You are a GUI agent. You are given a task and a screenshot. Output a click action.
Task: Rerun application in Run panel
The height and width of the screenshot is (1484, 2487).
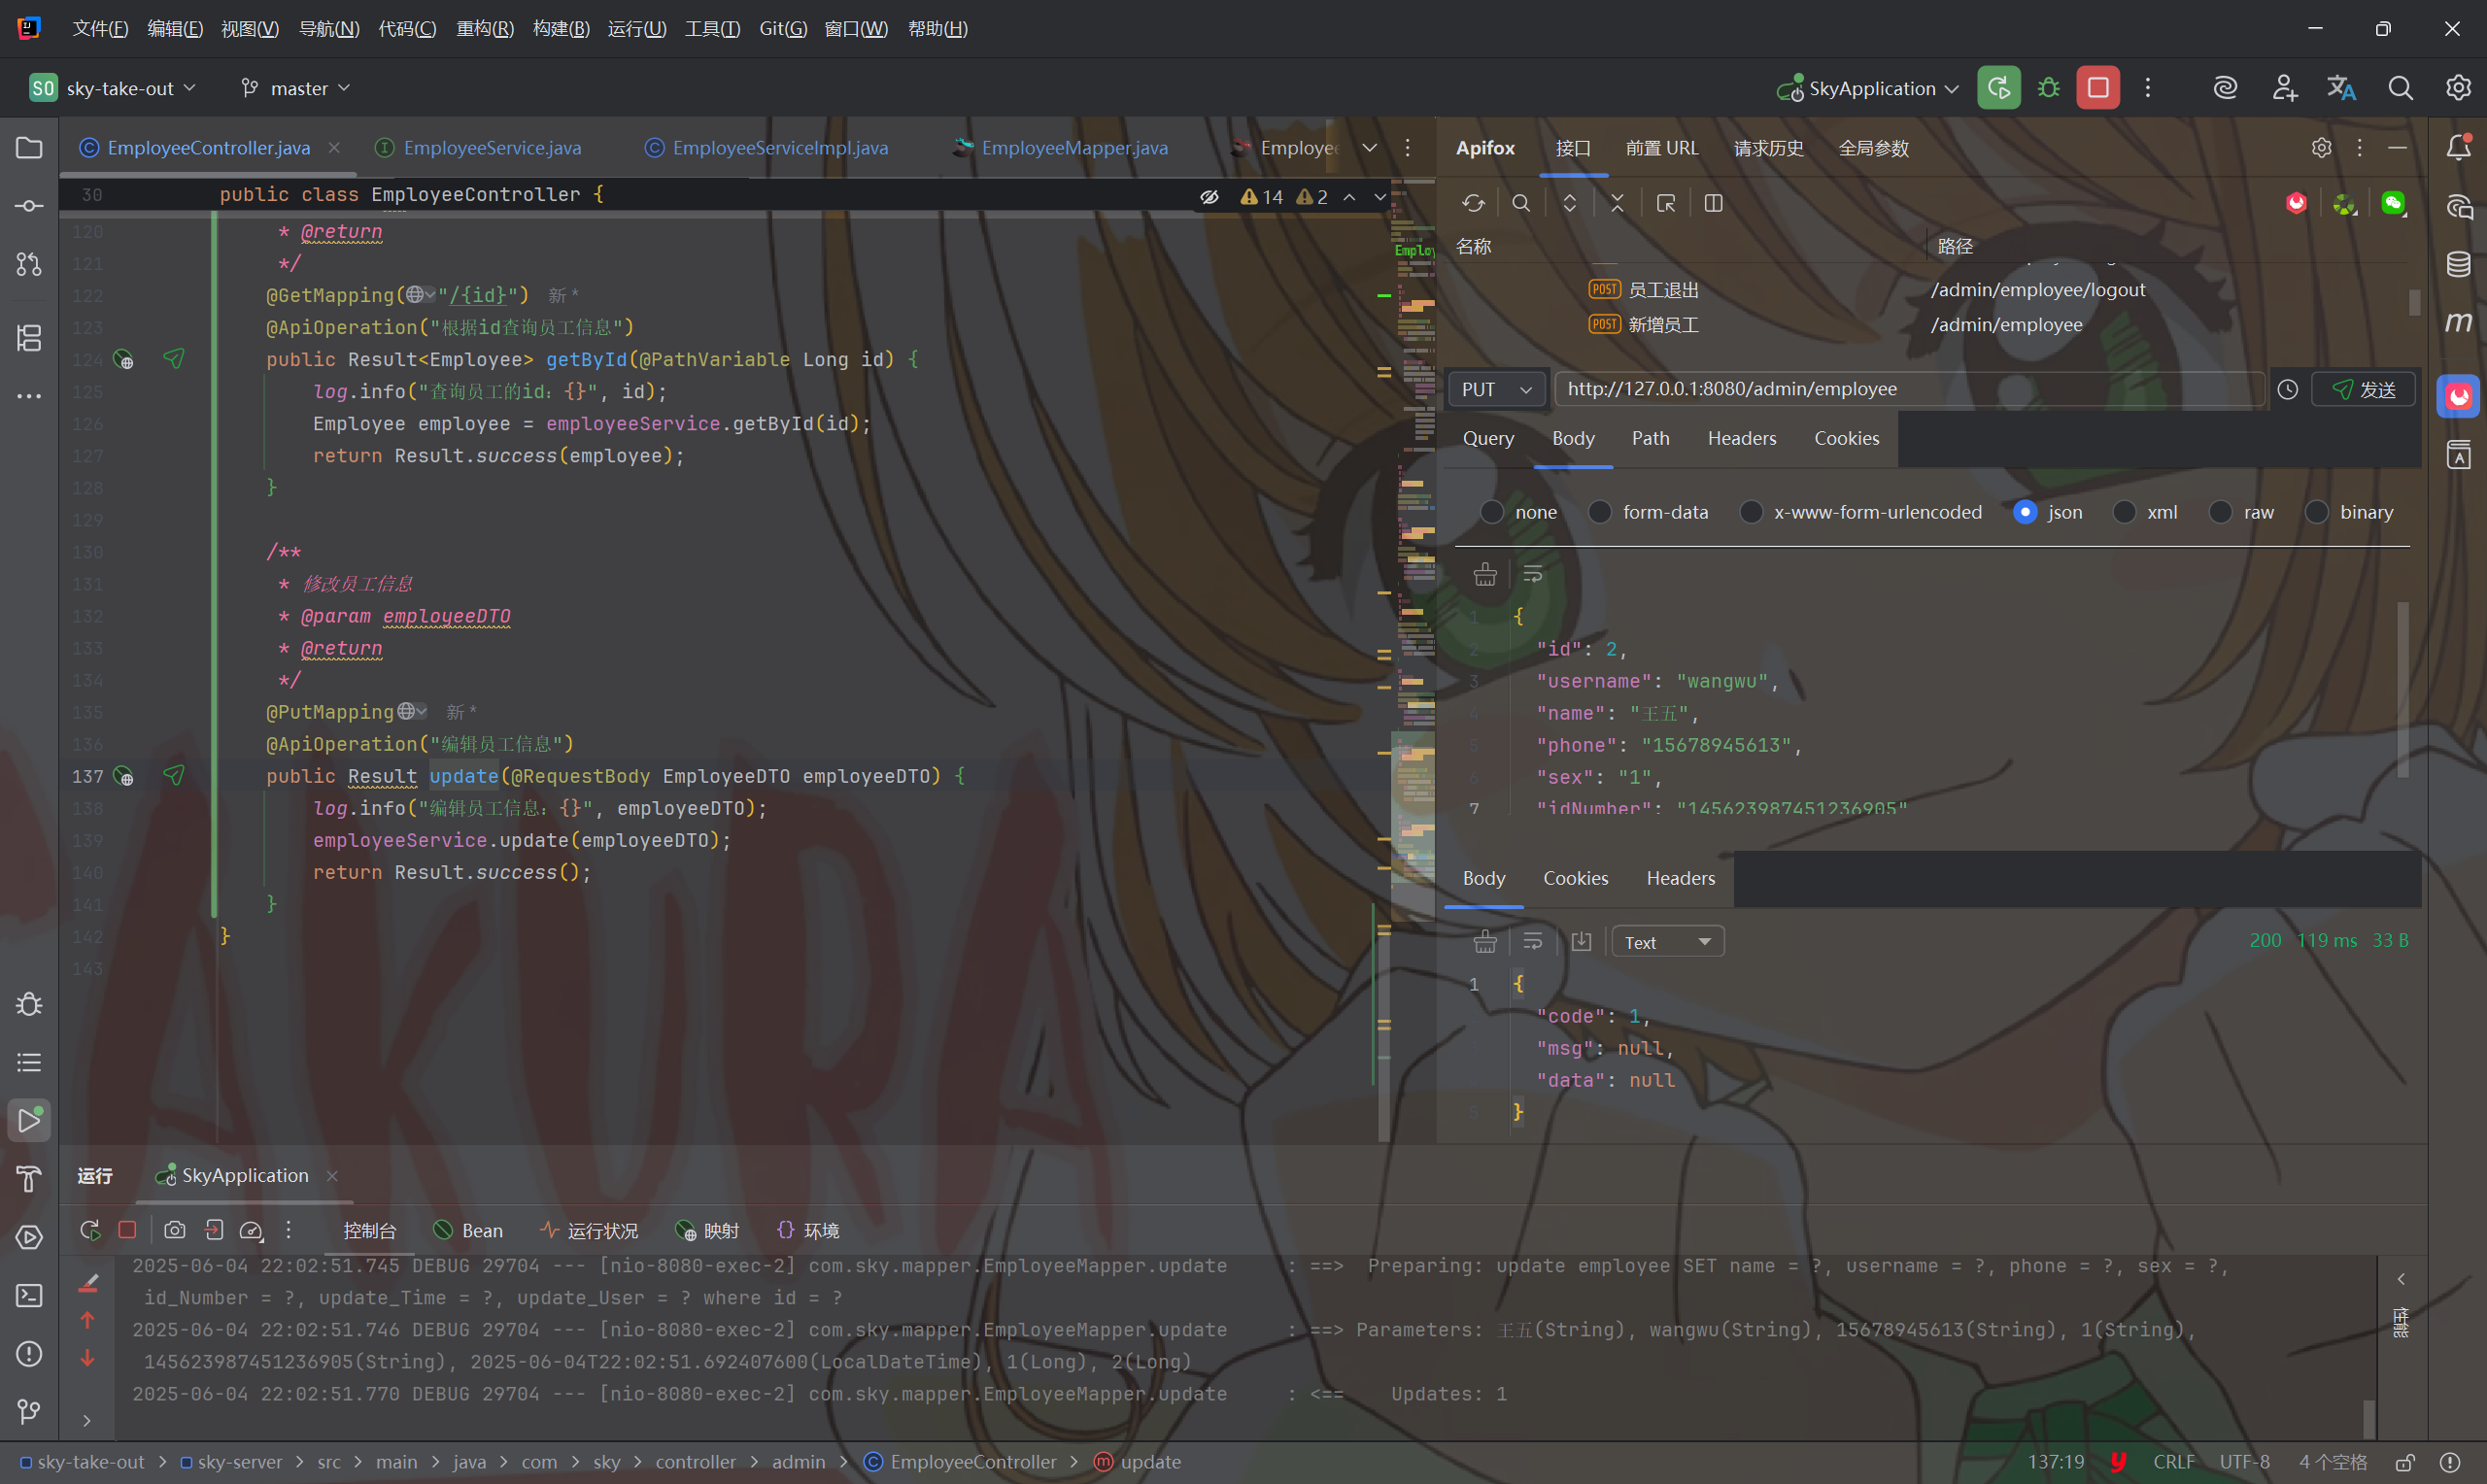click(x=90, y=1230)
